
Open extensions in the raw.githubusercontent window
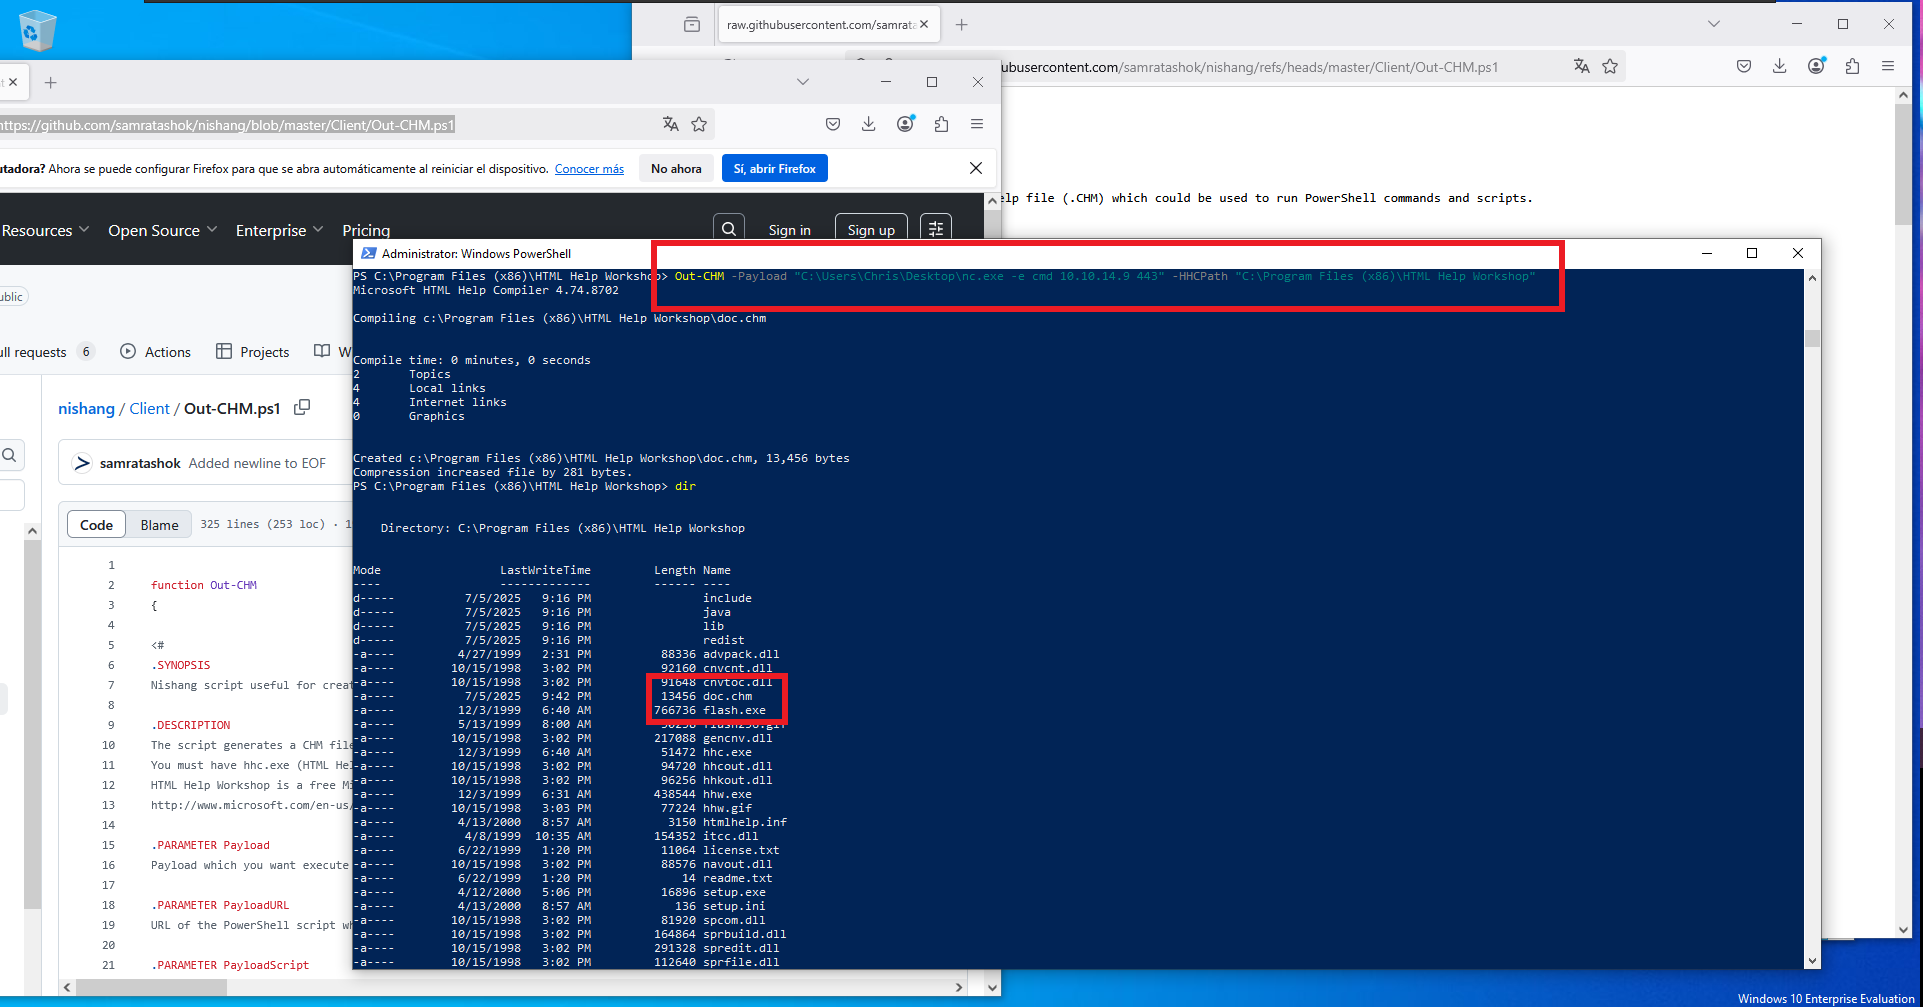[x=1853, y=66]
